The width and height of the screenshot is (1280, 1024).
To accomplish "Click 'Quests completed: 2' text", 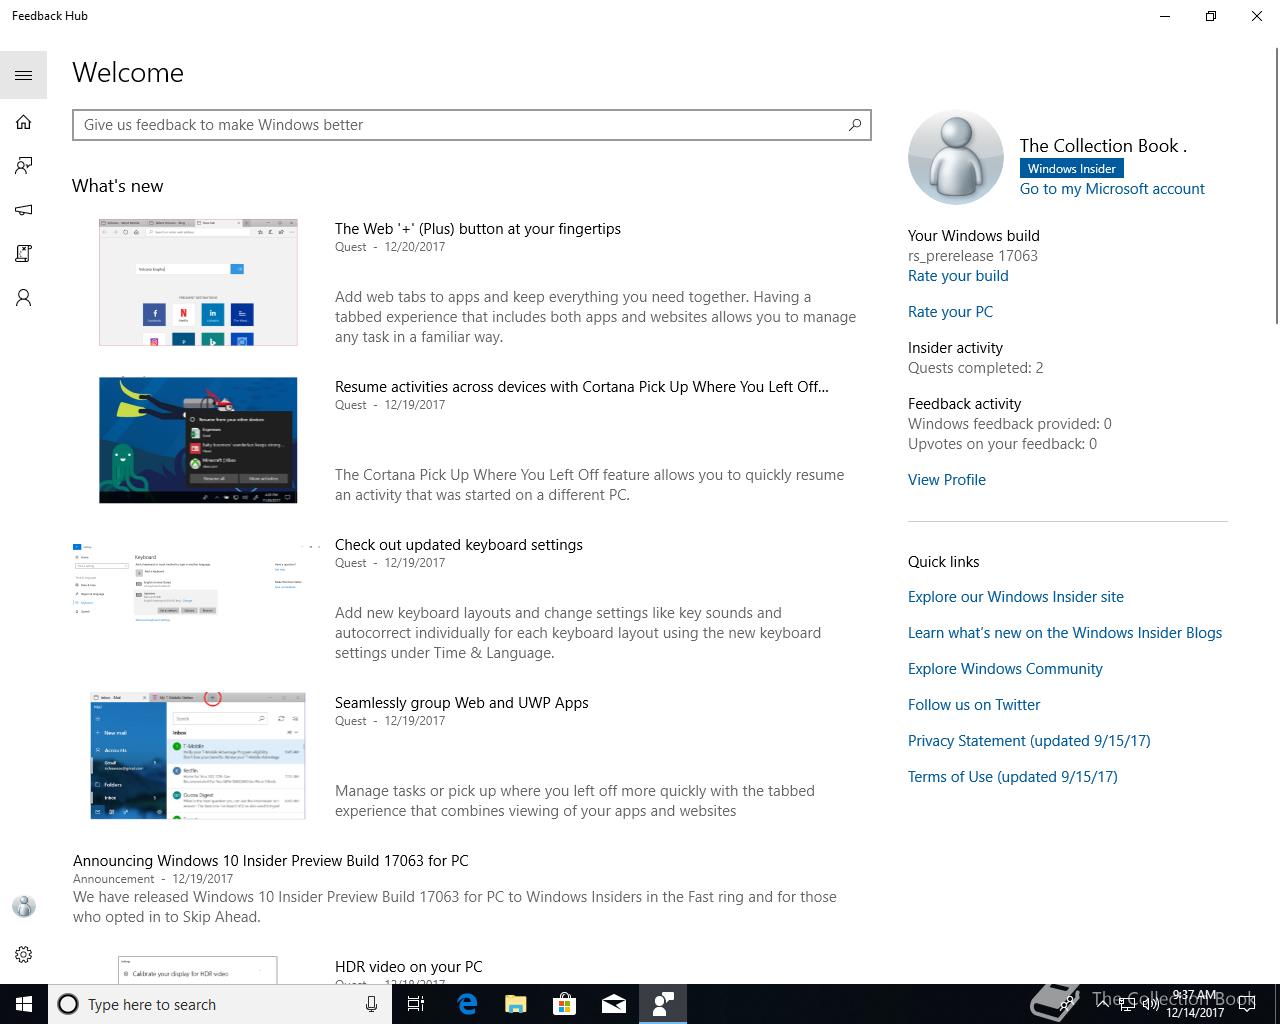I will tap(975, 368).
